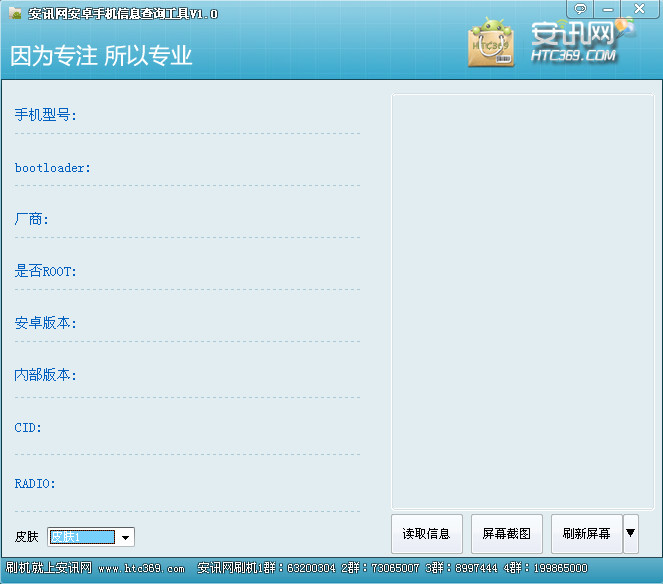Click the speech bubble feedback icon
Viewport: 663px width, 584px height.
point(580,9)
